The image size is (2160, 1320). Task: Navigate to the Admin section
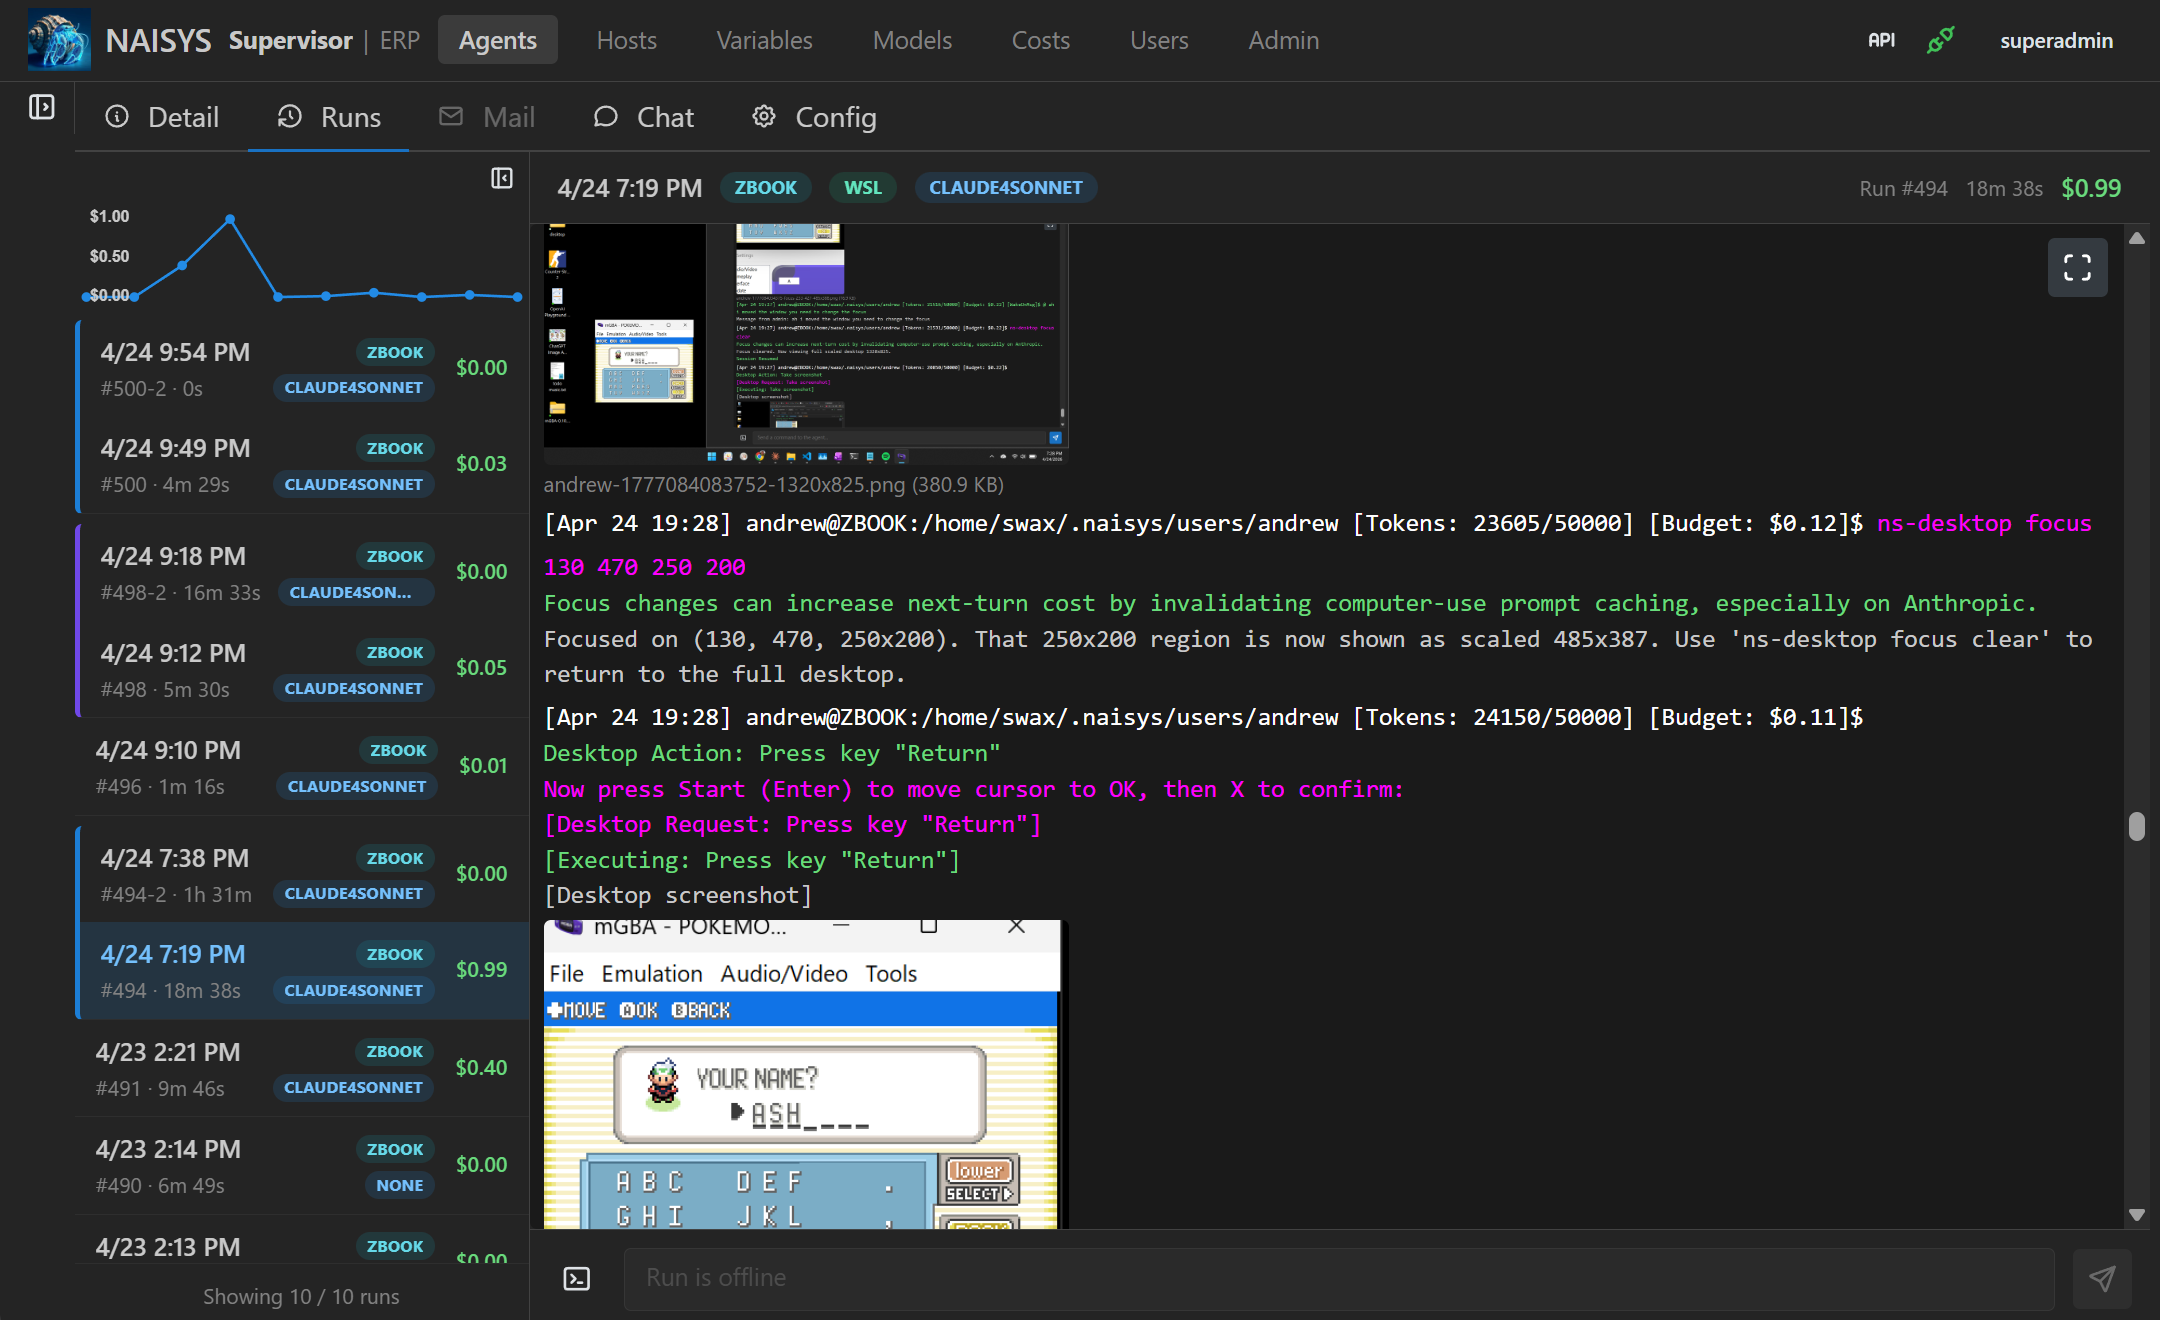(1283, 40)
